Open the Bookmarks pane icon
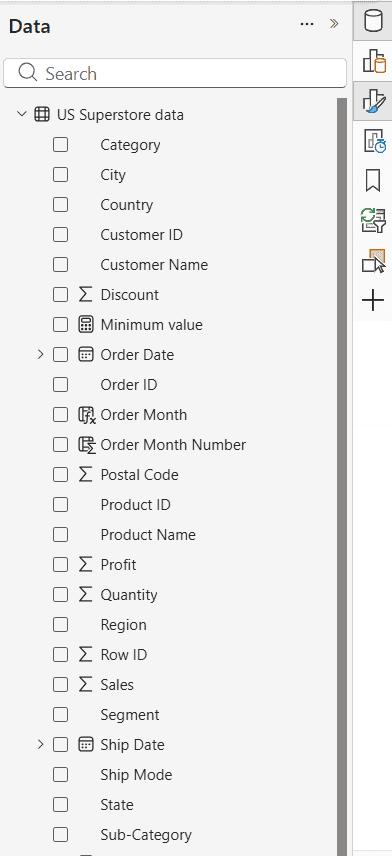 point(373,181)
